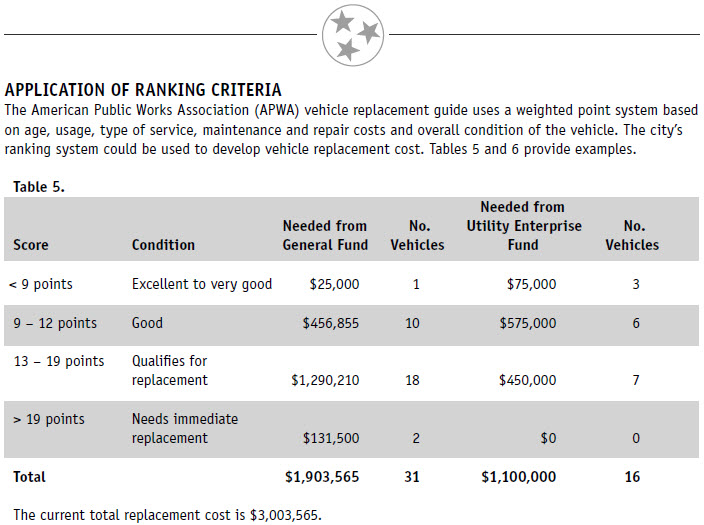The image size is (704, 525).
Task: Select the $456,855 general fund value
Action: [331, 323]
